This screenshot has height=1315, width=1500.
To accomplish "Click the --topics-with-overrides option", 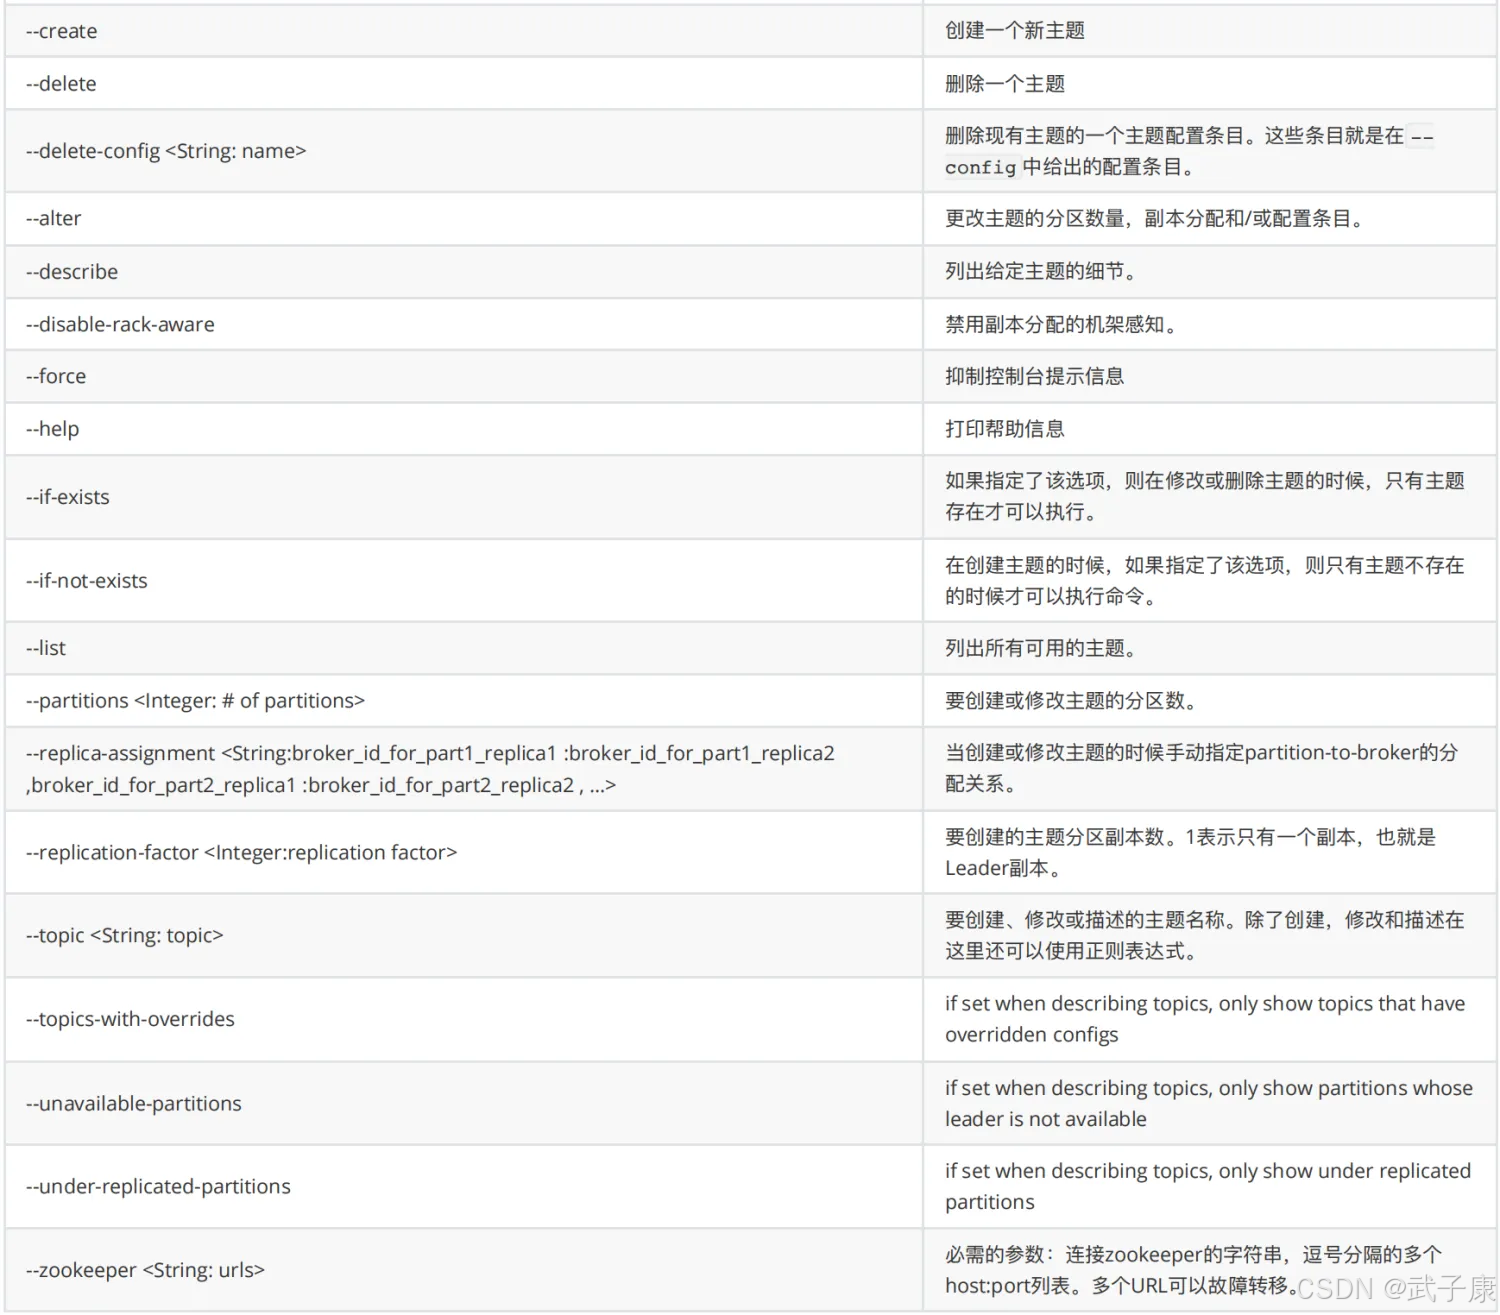I will click(130, 1019).
